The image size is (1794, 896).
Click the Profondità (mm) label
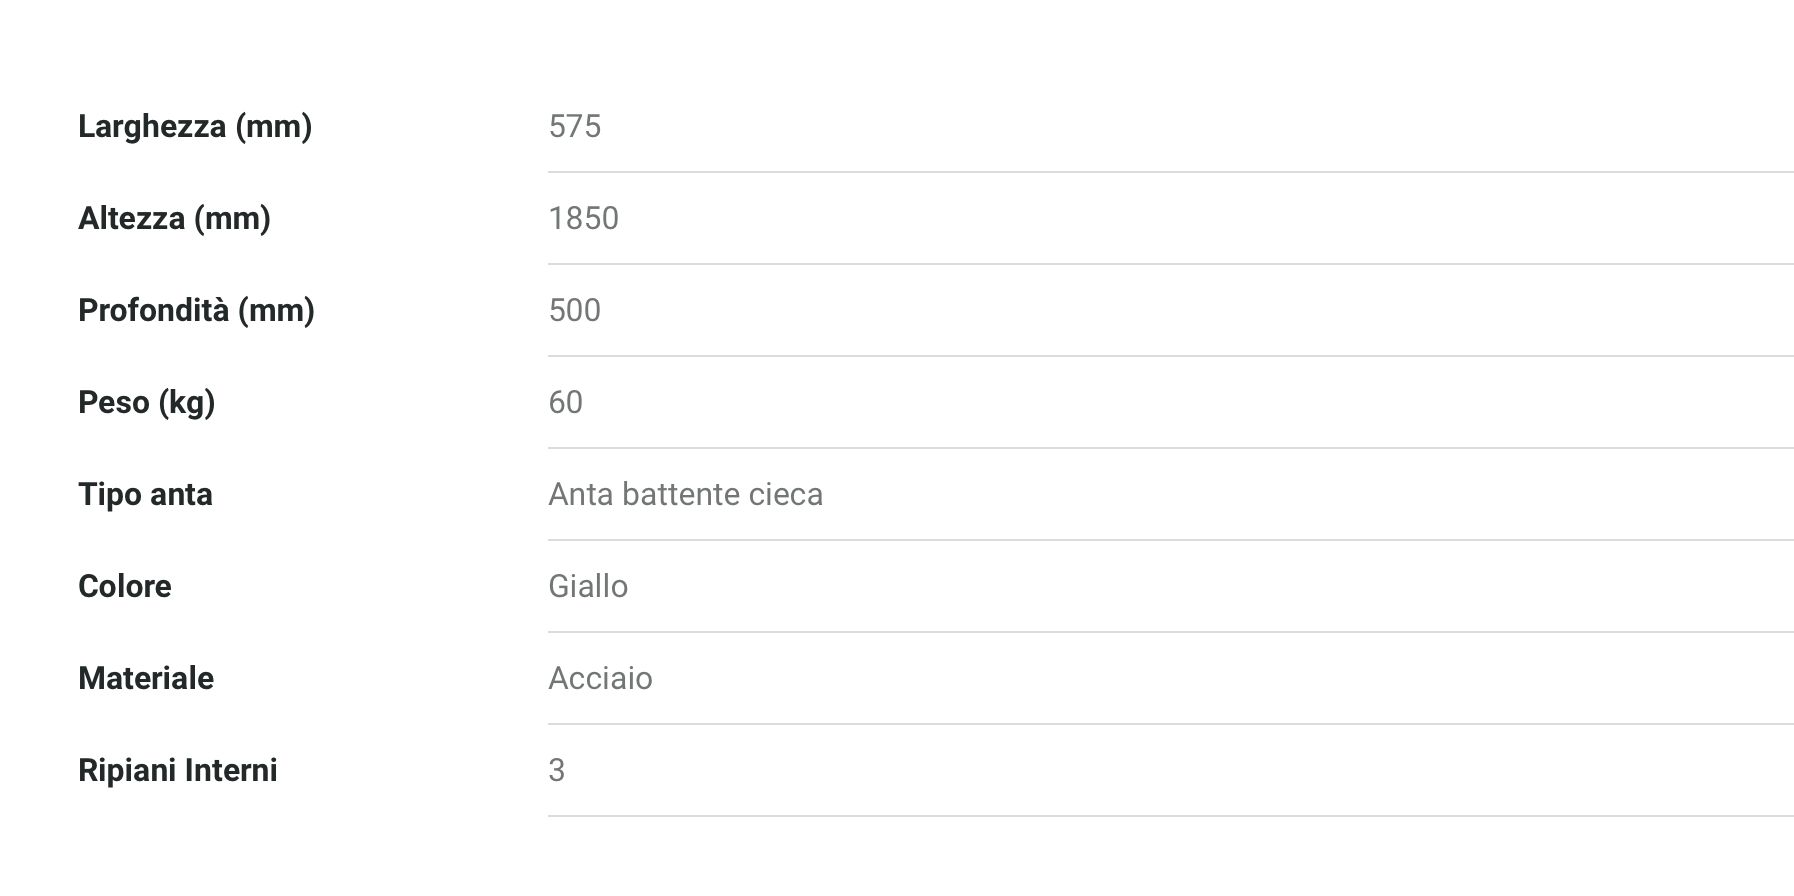pos(196,311)
